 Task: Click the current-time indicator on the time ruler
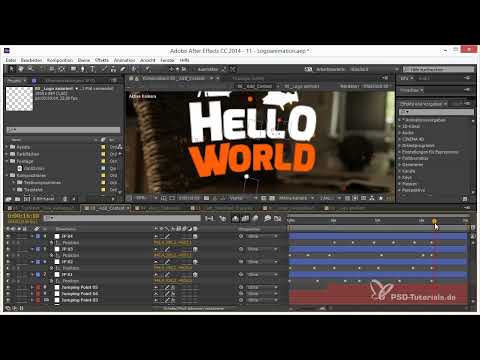point(434,221)
